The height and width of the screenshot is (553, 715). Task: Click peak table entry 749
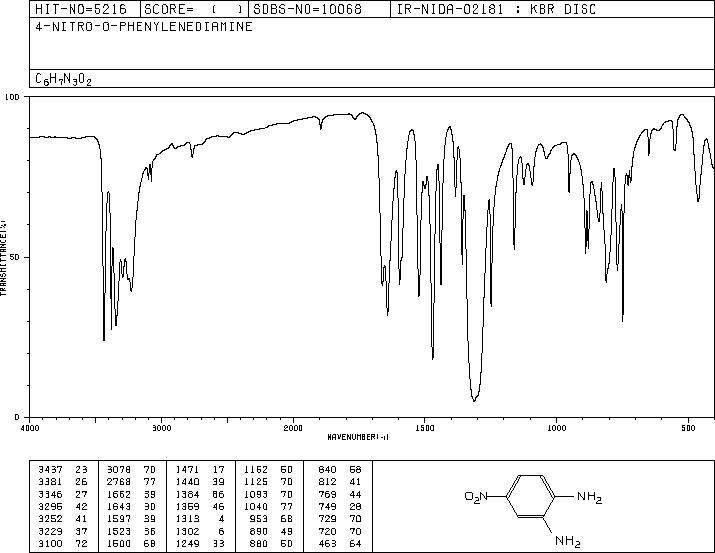(x=327, y=506)
